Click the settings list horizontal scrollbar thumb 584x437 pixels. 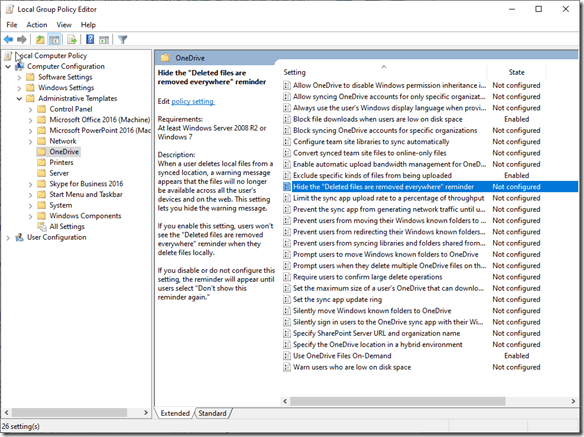[397, 401]
